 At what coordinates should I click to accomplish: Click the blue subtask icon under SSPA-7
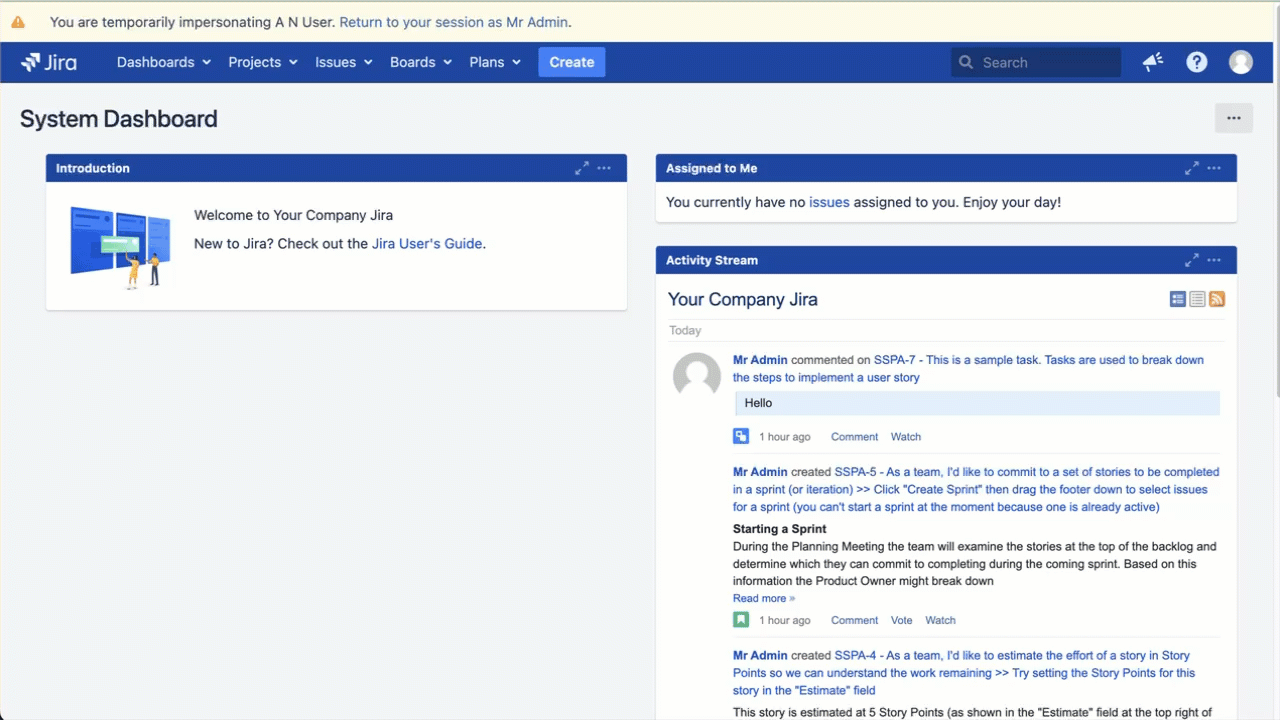(741, 436)
